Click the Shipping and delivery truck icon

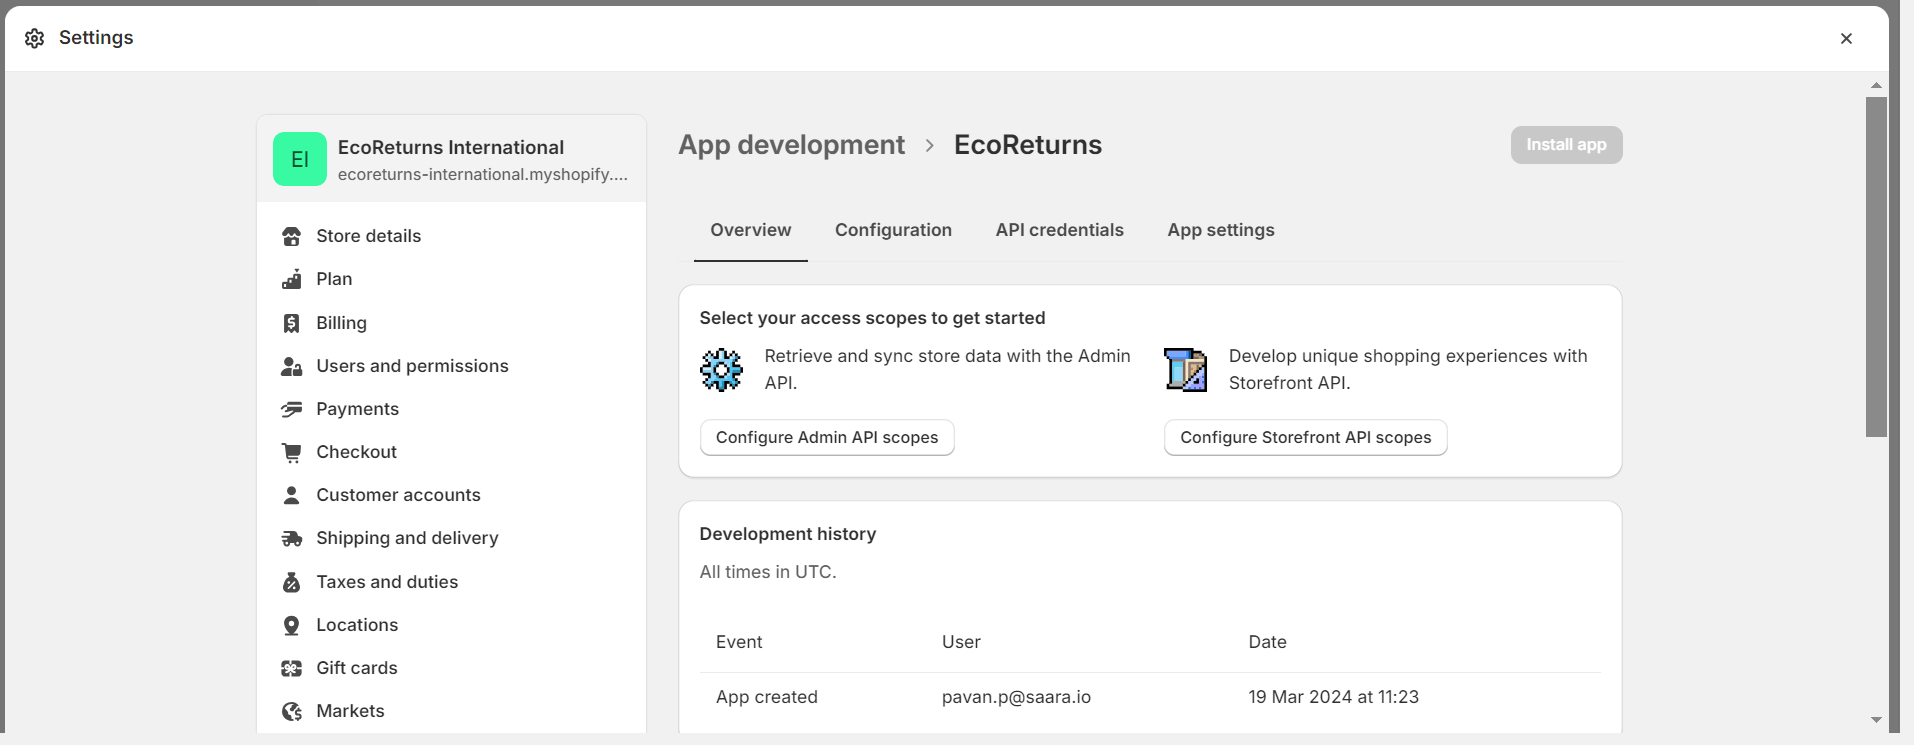click(x=292, y=538)
